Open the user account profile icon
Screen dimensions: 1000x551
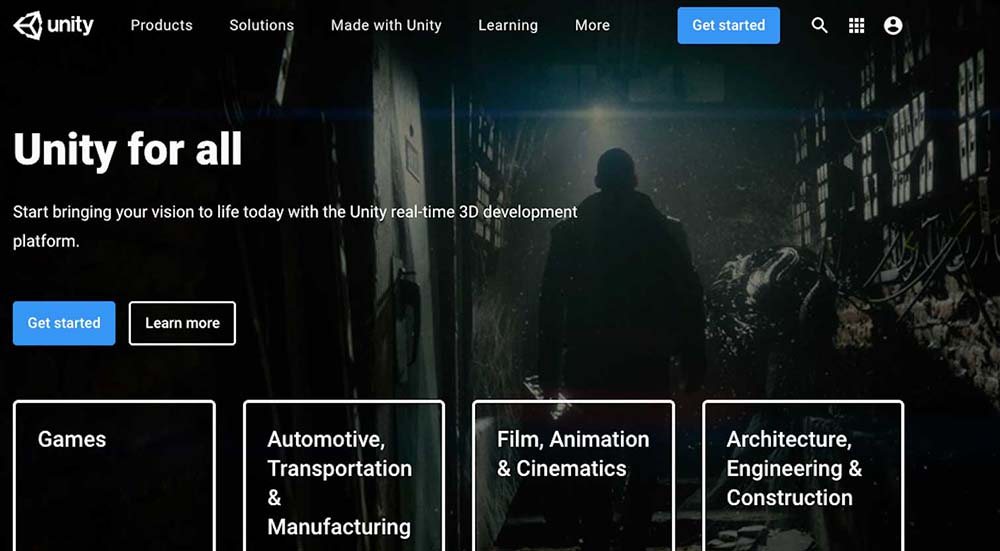[893, 26]
